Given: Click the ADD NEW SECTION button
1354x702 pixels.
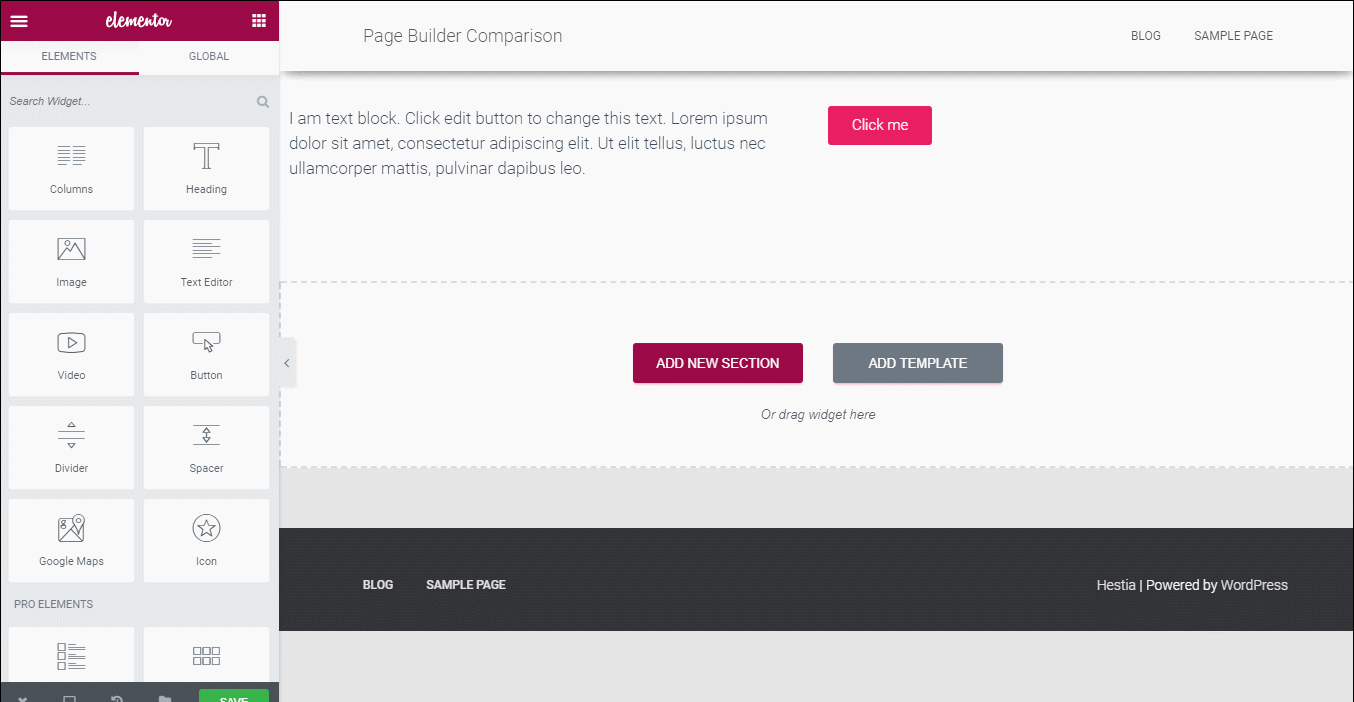Looking at the screenshot, I should coord(717,362).
